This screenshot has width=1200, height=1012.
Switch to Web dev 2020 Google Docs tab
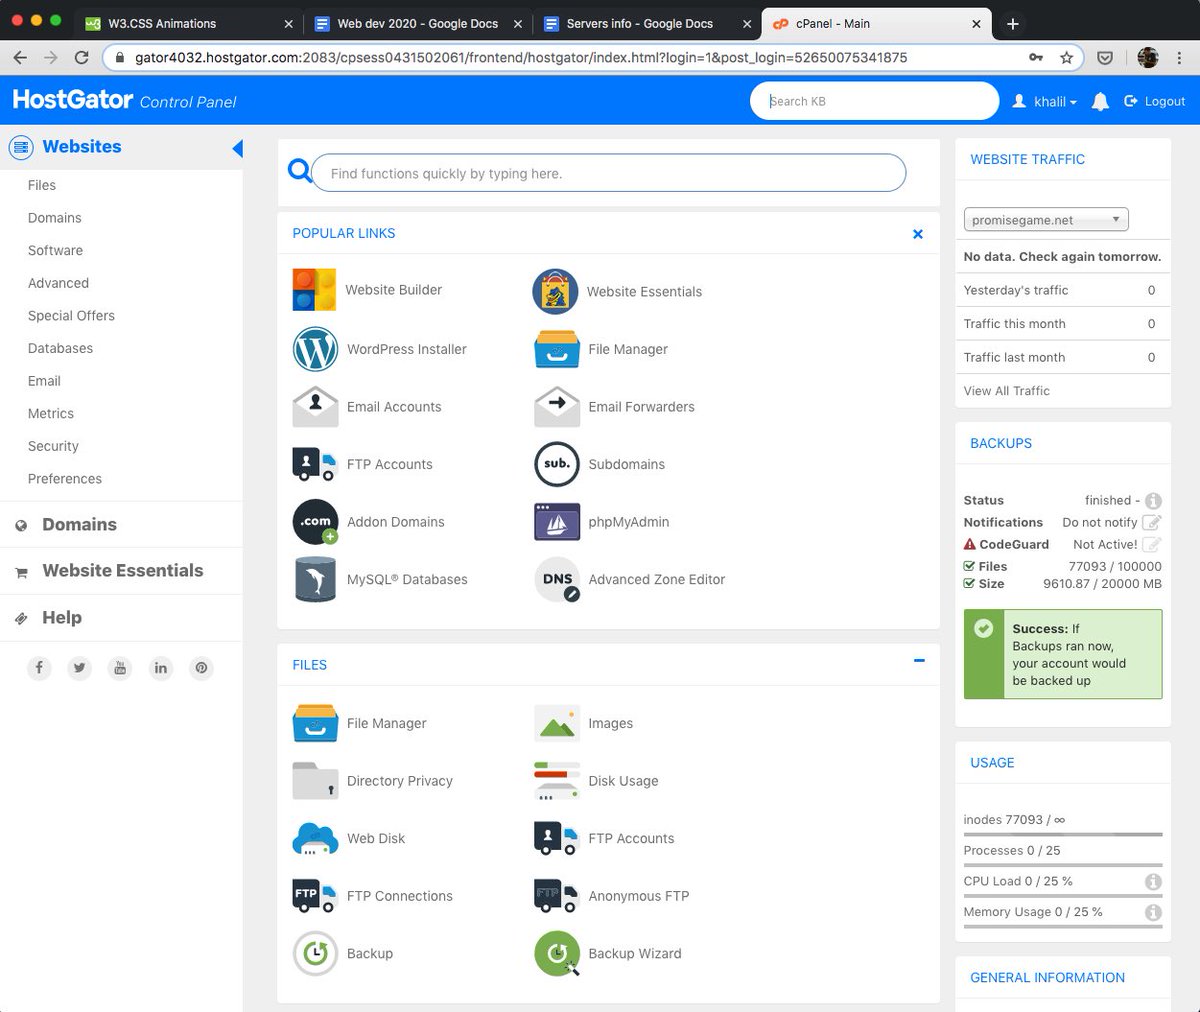click(419, 23)
